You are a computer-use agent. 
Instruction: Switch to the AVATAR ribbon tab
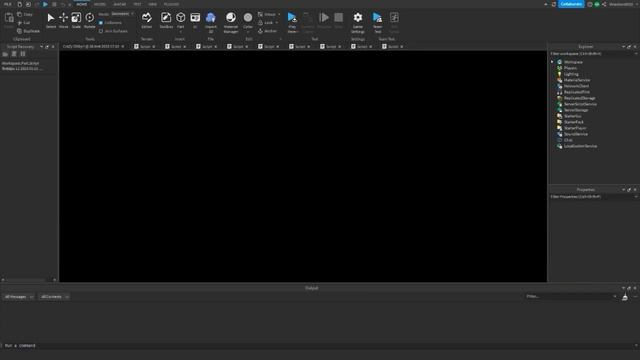[x=120, y=4]
